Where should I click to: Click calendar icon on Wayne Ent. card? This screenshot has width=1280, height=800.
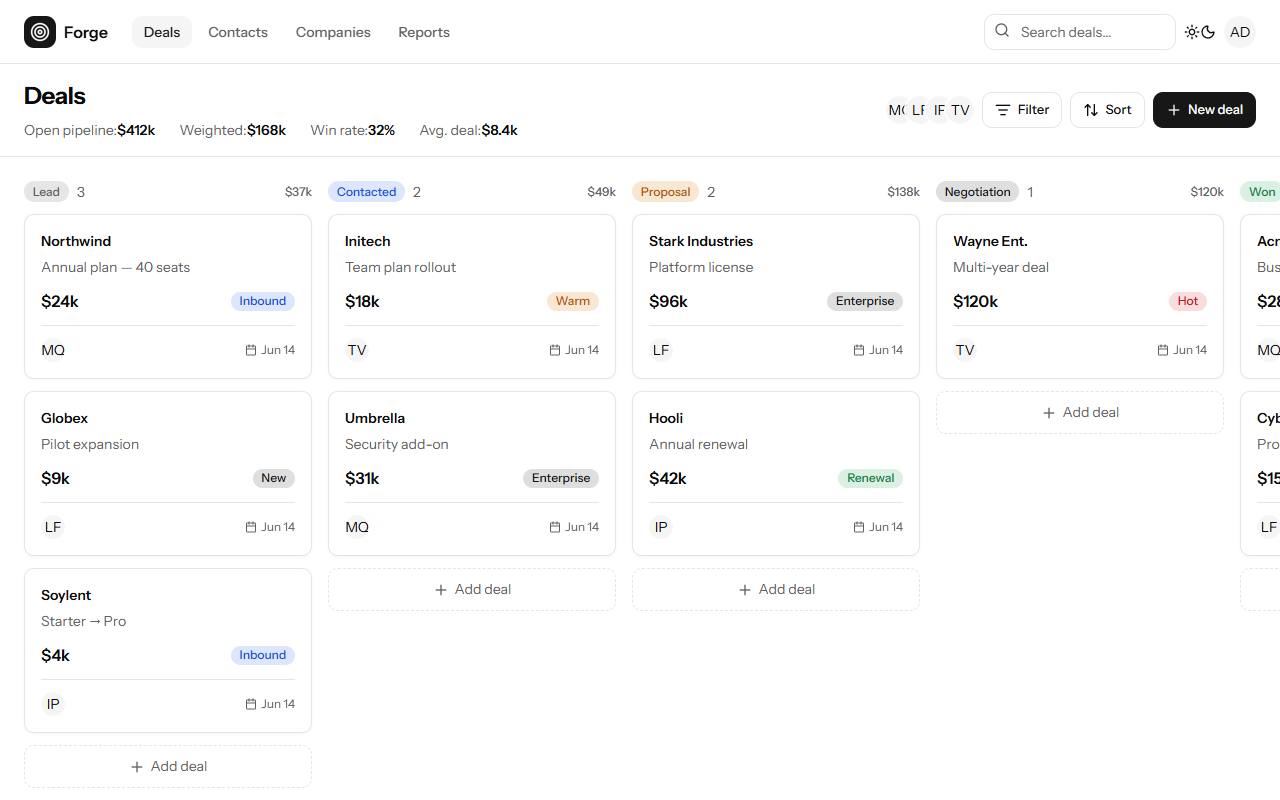1163,350
